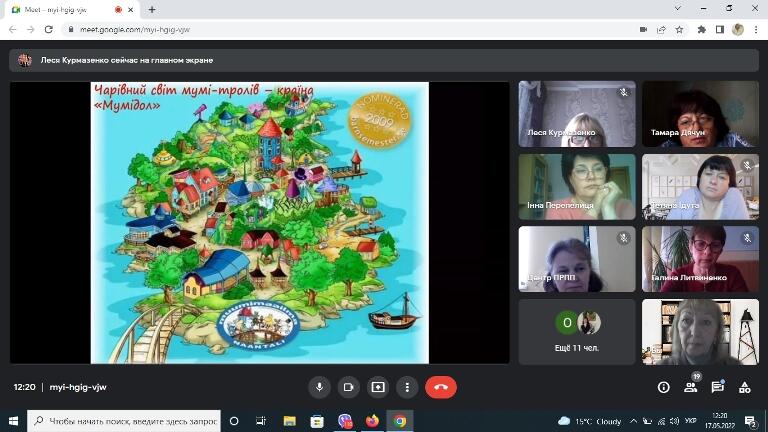The image size is (768, 432).
Task: Select Тетяна Ідута video tile
Action: point(700,187)
